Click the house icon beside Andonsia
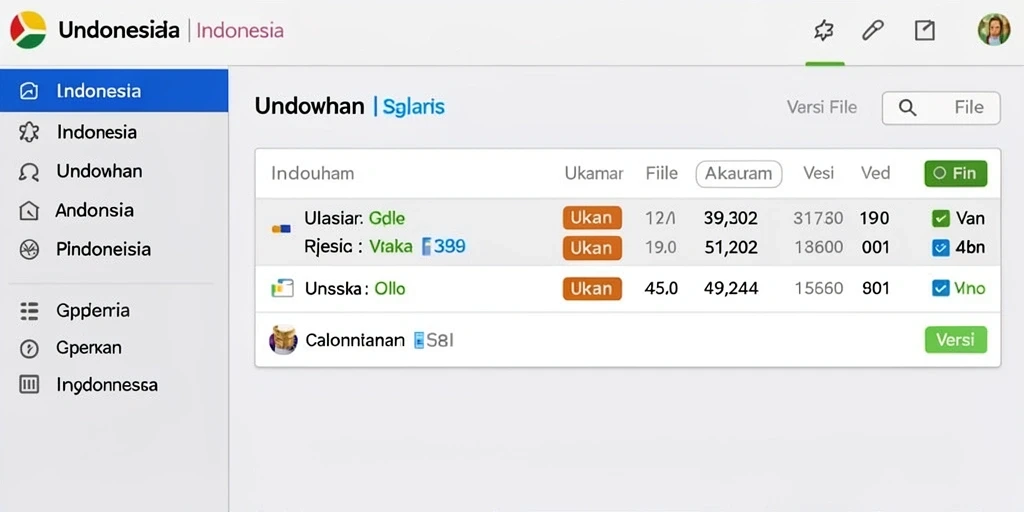 click(x=29, y=210)
